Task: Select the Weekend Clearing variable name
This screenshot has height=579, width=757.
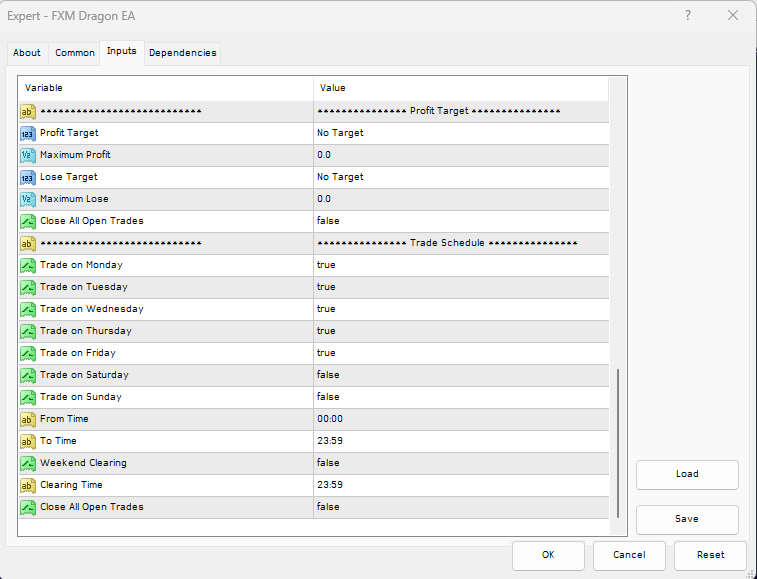Action: coord(83,463)
